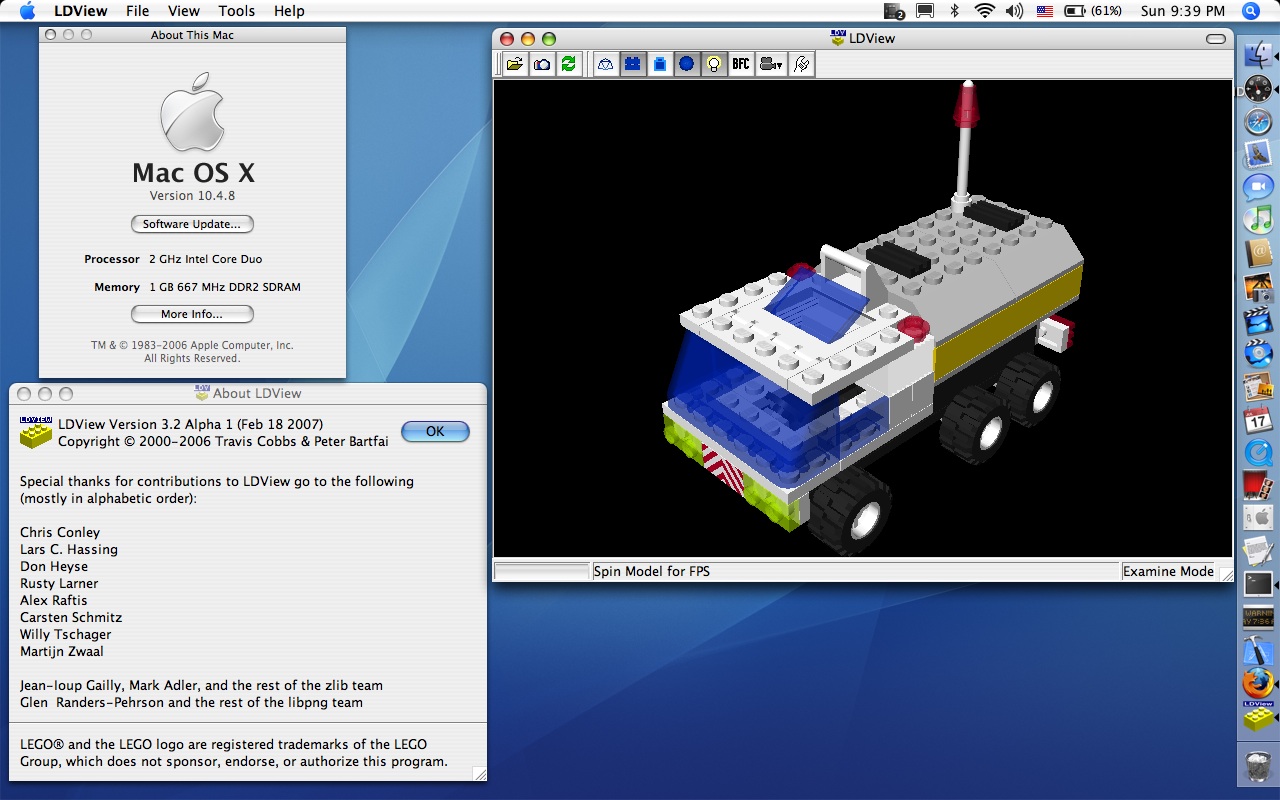Toggle primitive substitution blue circle icon

(x=686, y=64)
